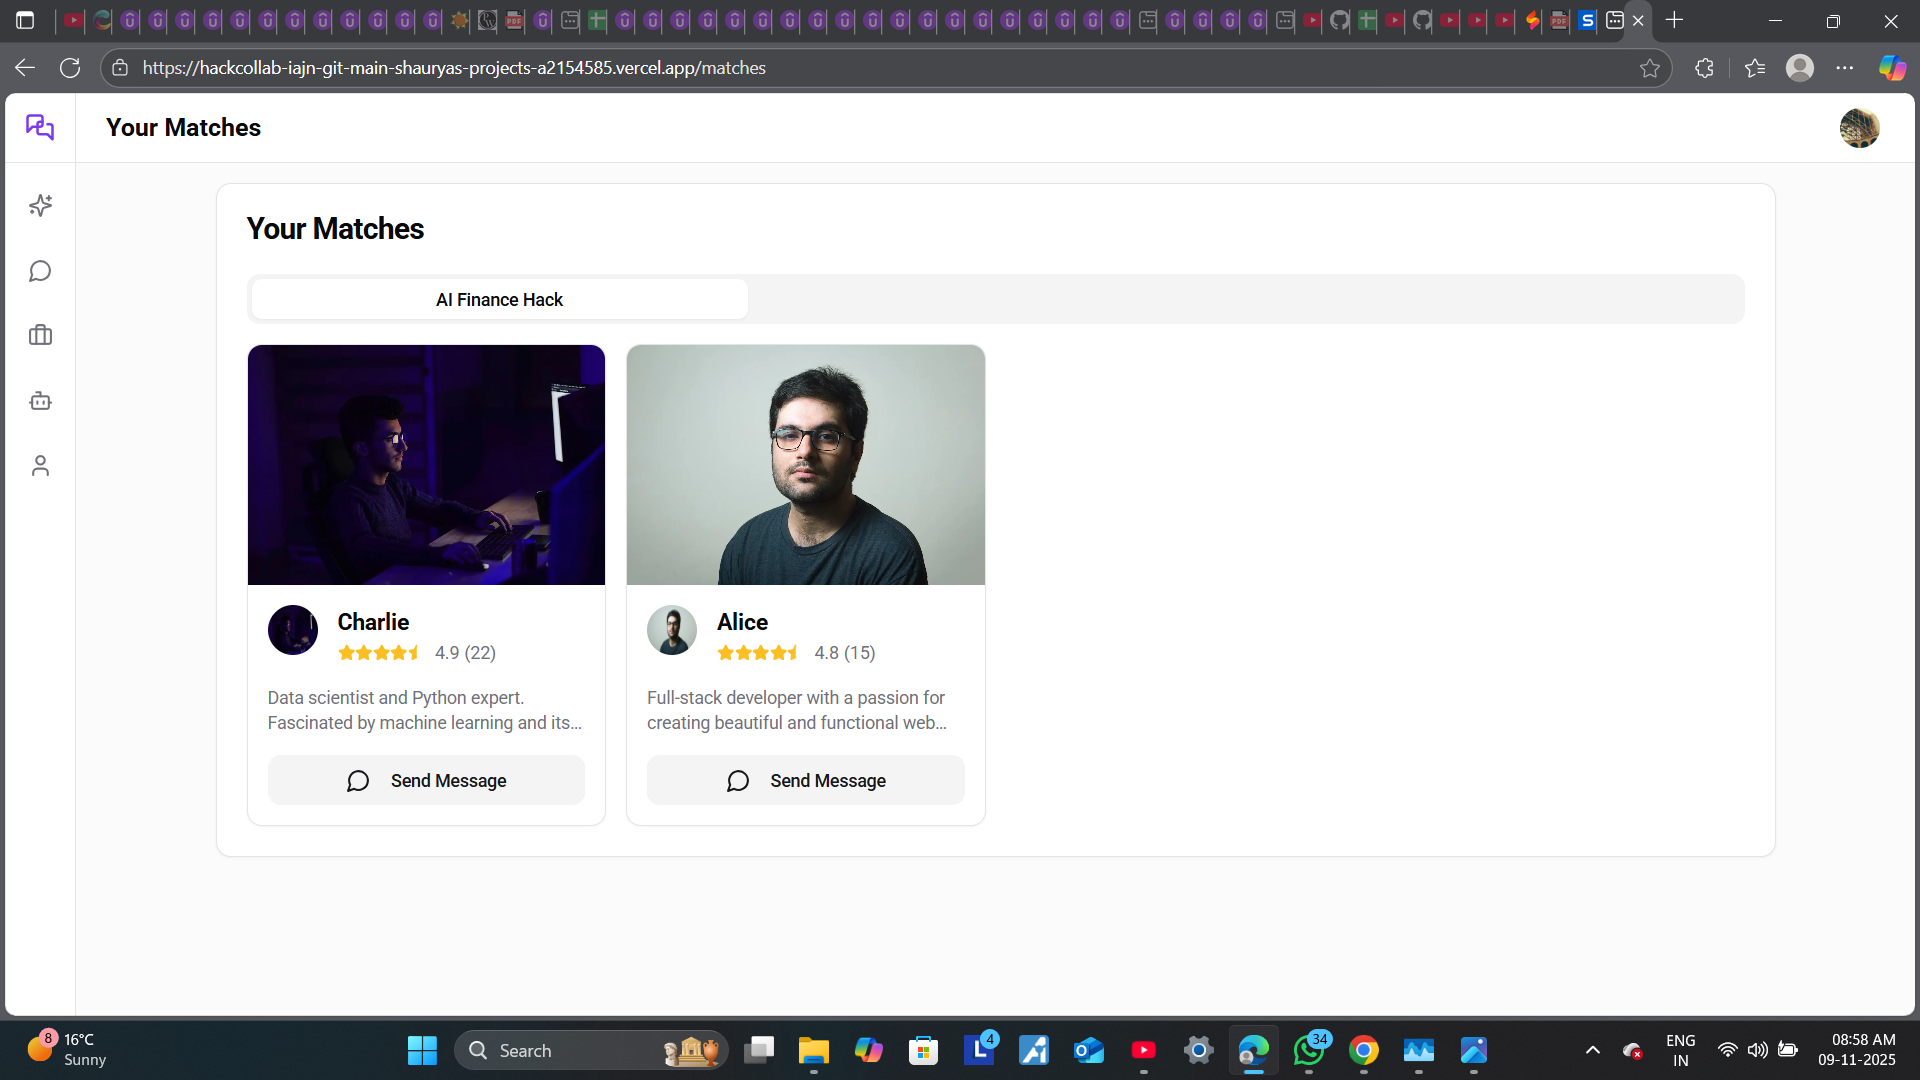1920x1080 pixels.
Task: Select the AI Finance Hack tab
Action: [x=498, y=299]
